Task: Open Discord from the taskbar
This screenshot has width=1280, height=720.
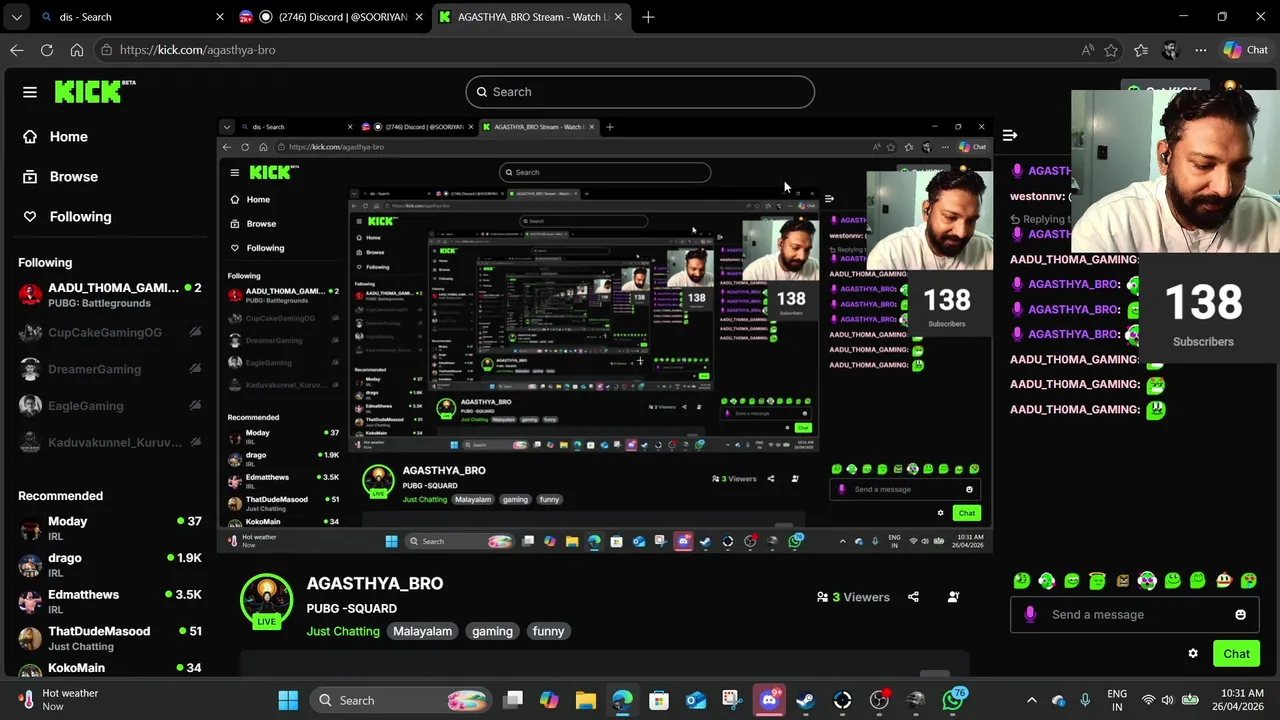Action: 769,700
